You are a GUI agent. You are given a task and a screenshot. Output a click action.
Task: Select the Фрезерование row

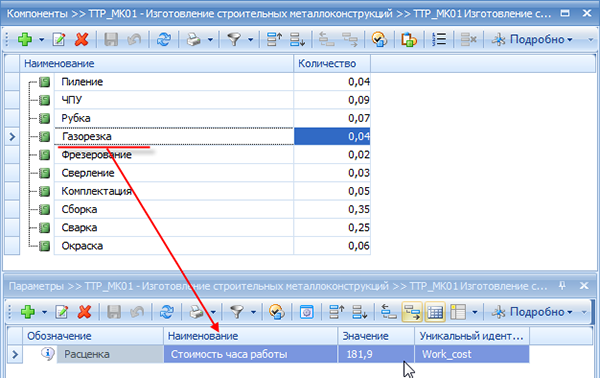[x=174, y=155]
